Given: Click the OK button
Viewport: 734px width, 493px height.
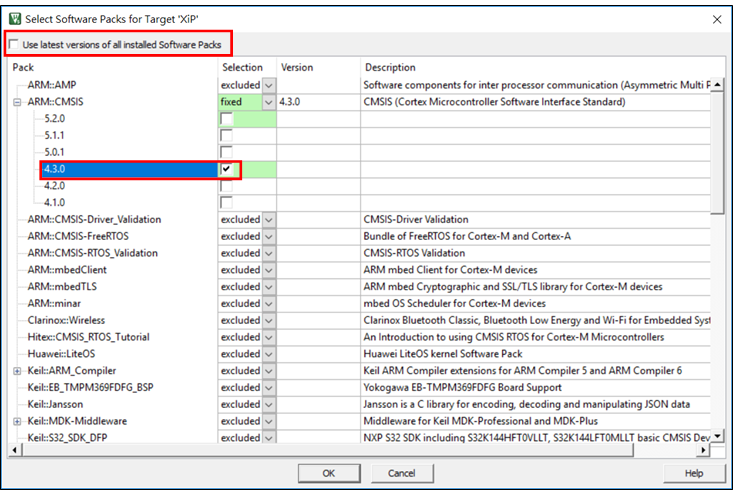Looking at the screenshot, I should click(x=329, y=473).
